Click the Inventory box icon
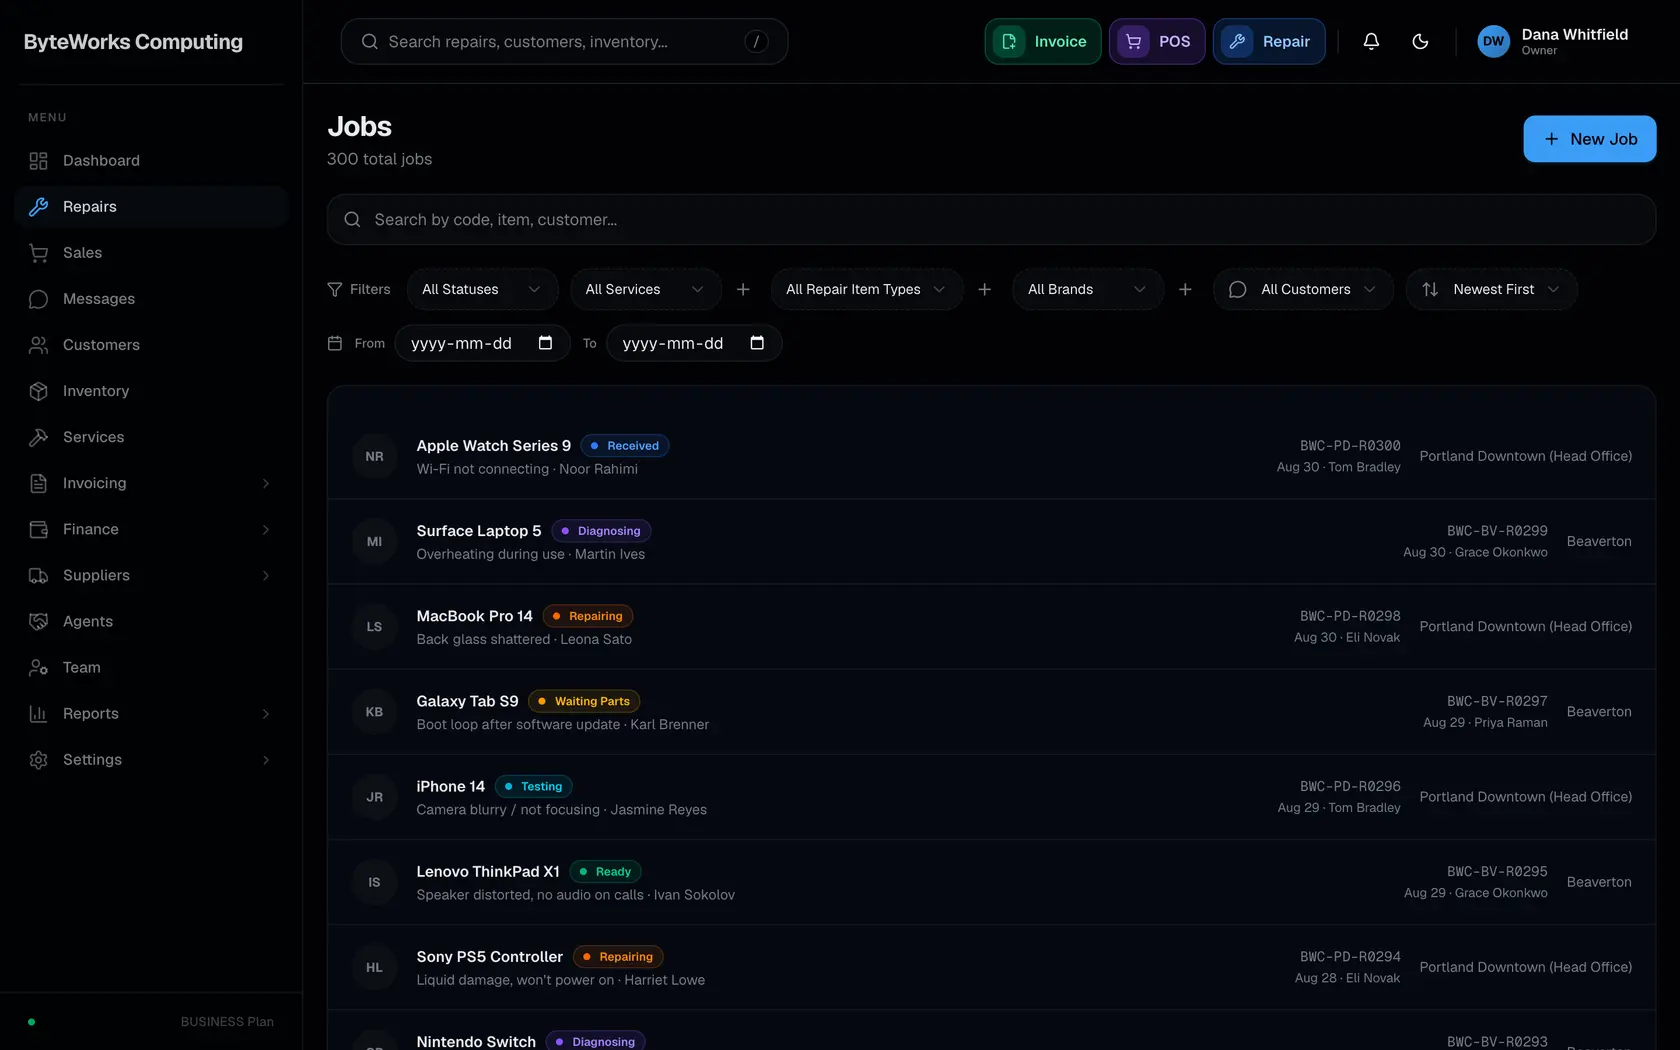This screenshot has height=1050, width=1680. tap(39, 391)
